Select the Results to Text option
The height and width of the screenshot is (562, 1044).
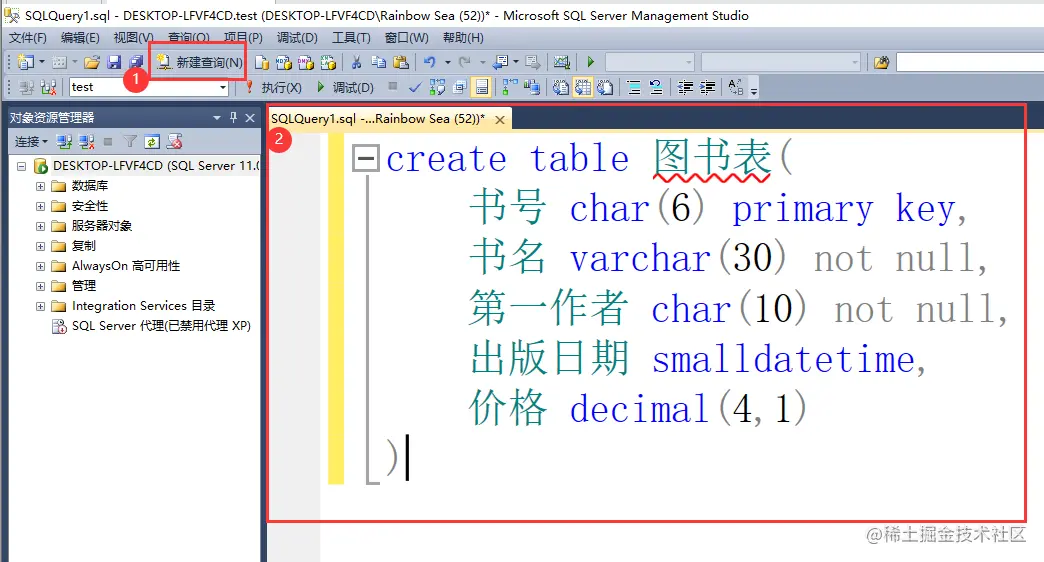561,87
